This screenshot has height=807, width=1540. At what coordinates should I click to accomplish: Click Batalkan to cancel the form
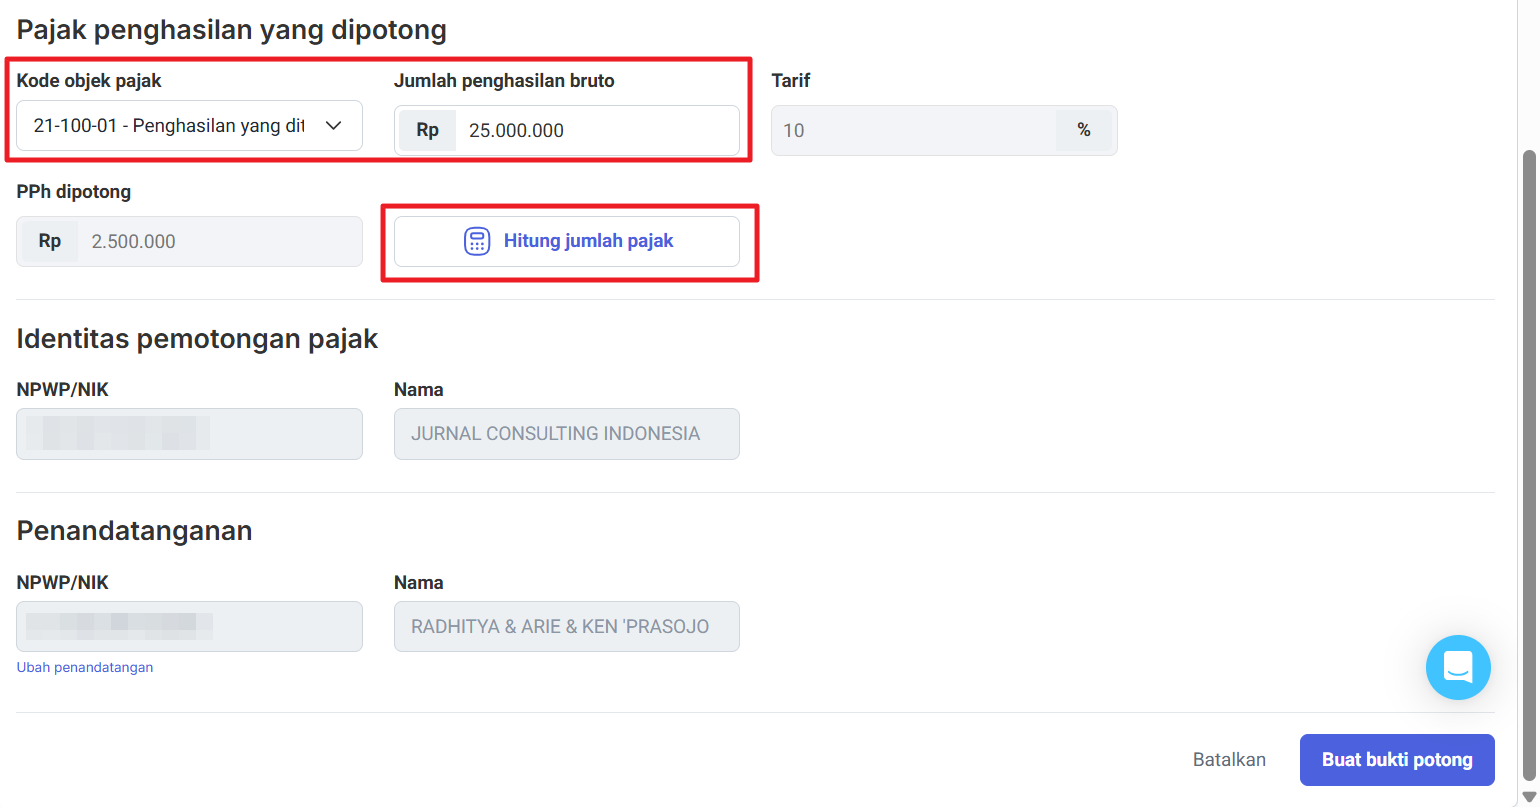click(1229, 760)
